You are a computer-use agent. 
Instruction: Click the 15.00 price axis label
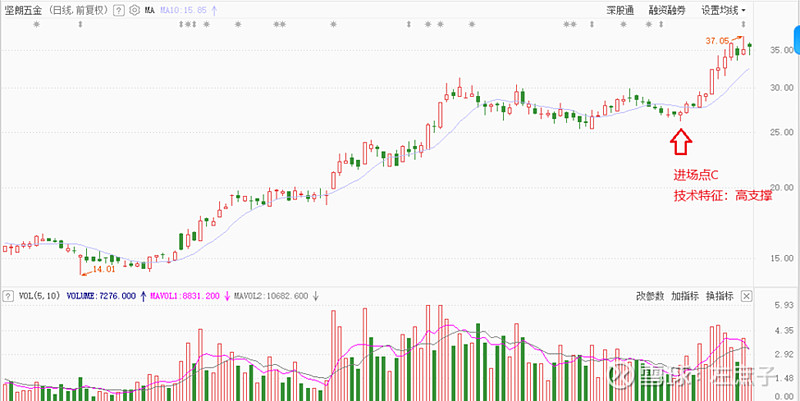coord(782,258)
